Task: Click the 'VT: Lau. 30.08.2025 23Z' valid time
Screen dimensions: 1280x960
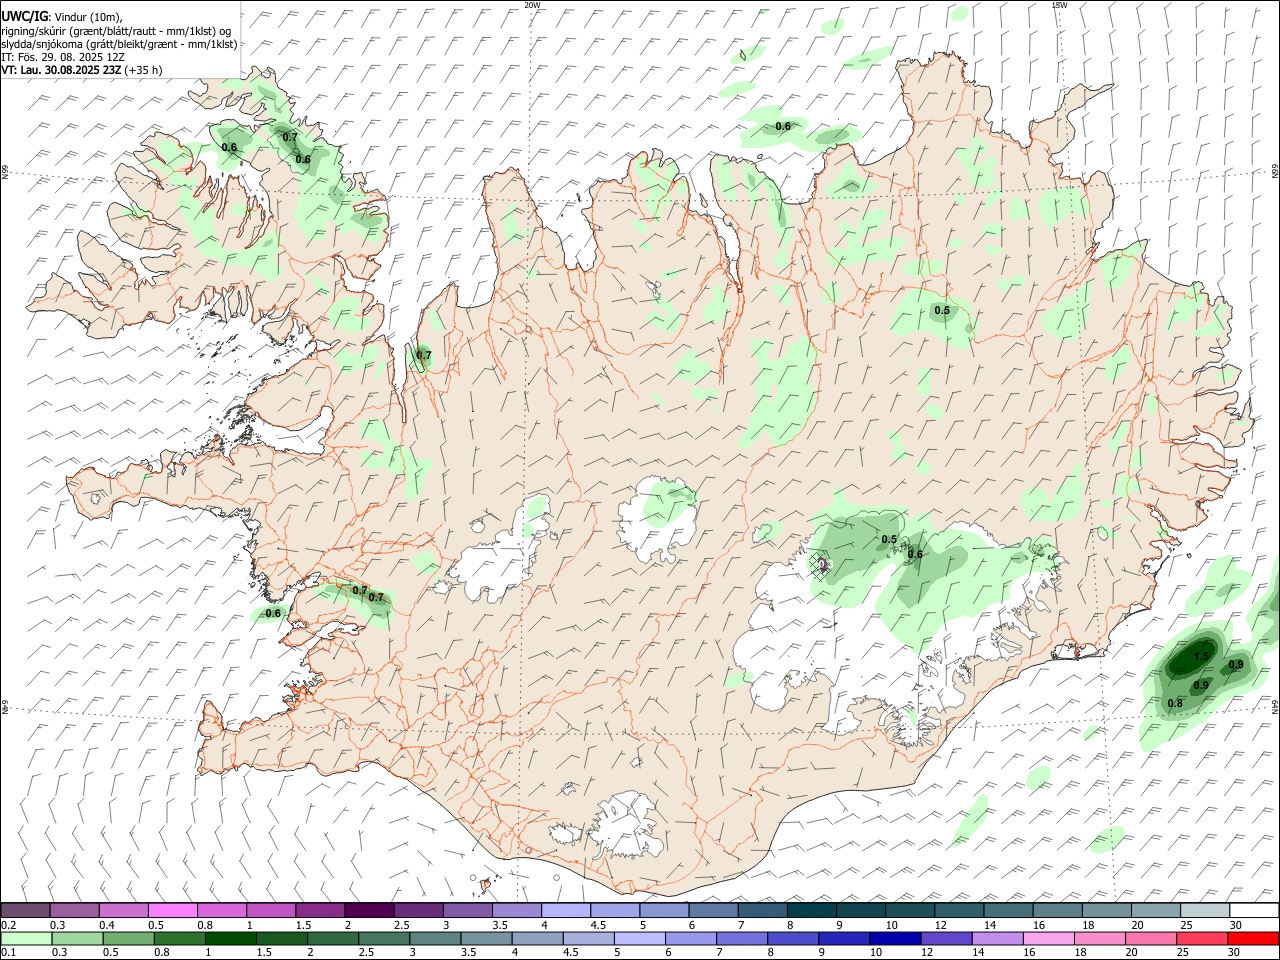Action: (62, 70)
